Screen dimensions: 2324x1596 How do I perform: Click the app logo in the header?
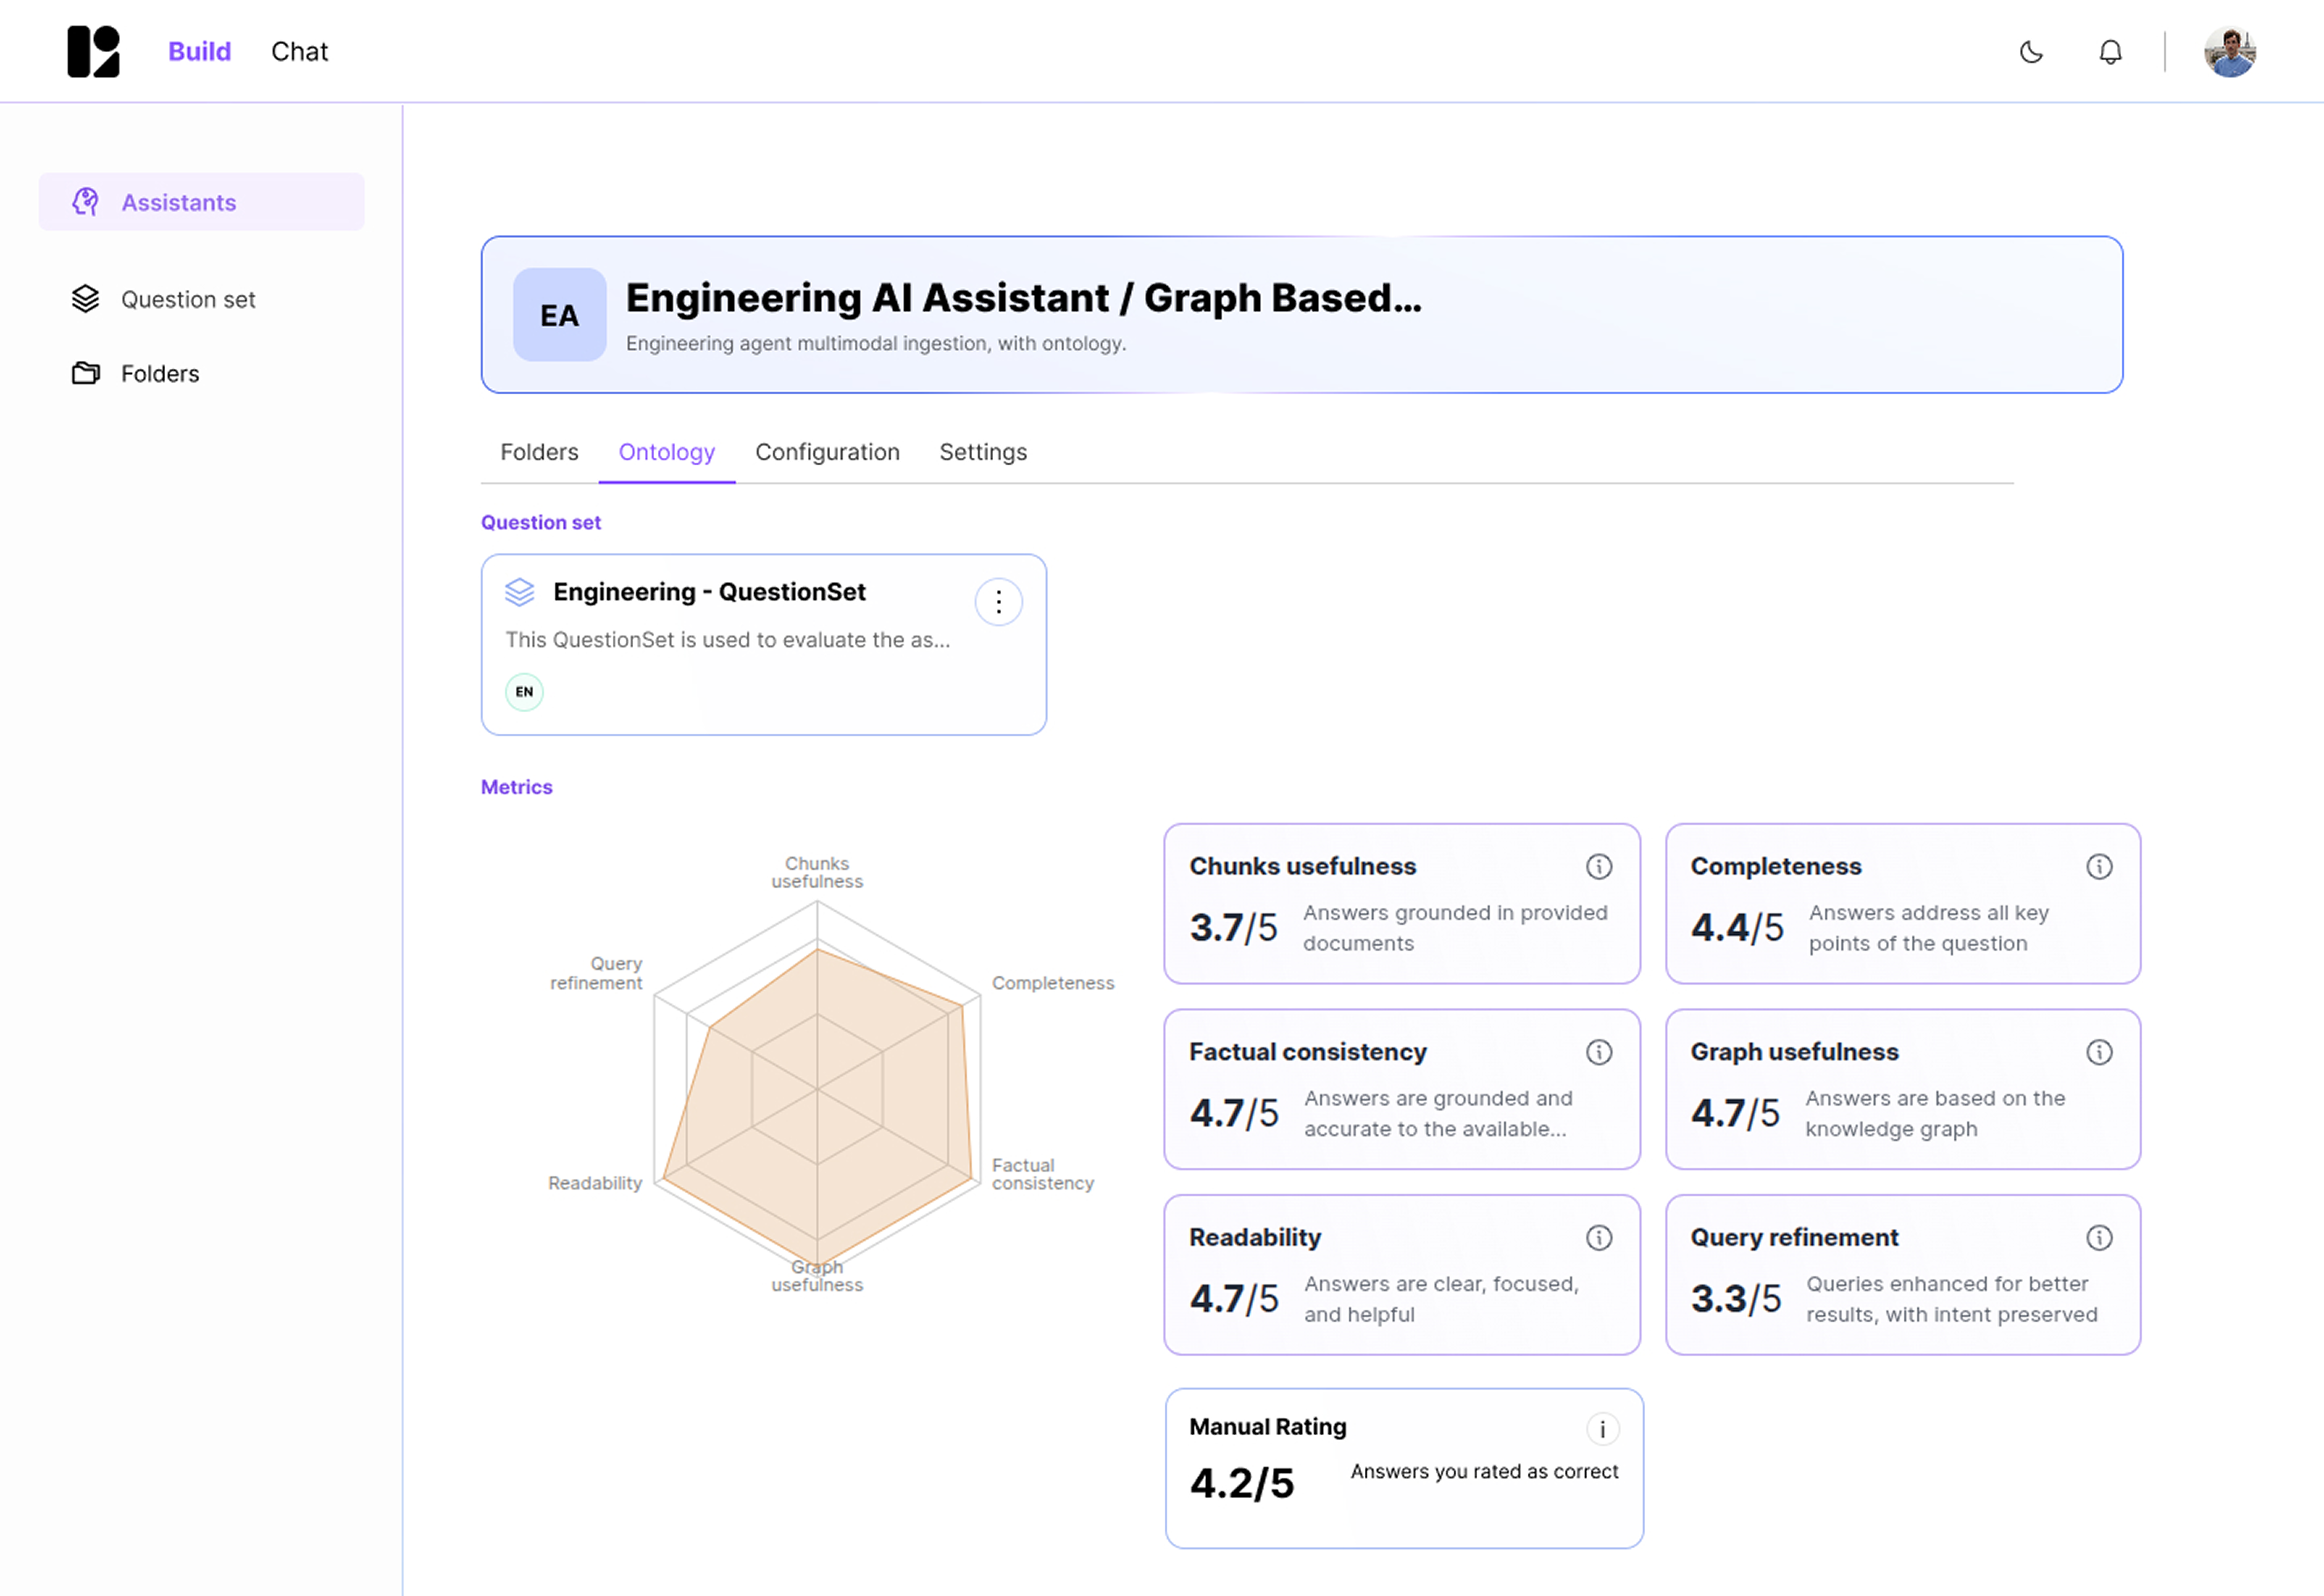click(x=93, y=52)
